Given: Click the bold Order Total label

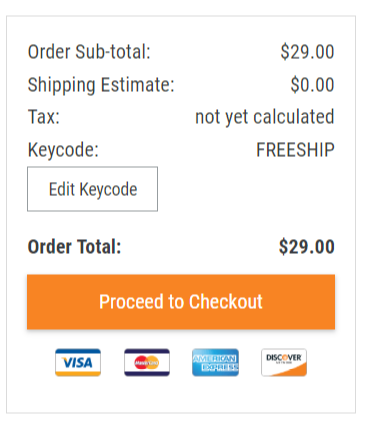Looking at the screenshot, I should pos(74,247).
